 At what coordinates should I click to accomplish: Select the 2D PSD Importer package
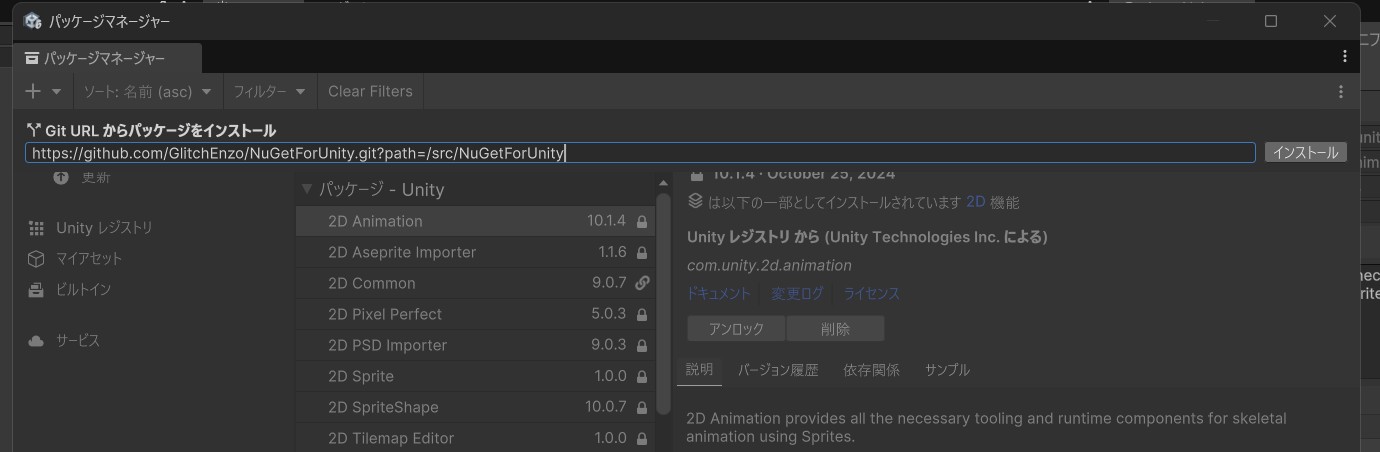point(475,345)
